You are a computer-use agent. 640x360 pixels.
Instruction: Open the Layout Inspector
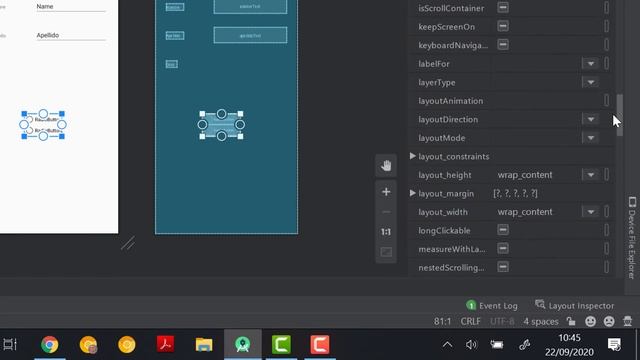click(574, 305)
